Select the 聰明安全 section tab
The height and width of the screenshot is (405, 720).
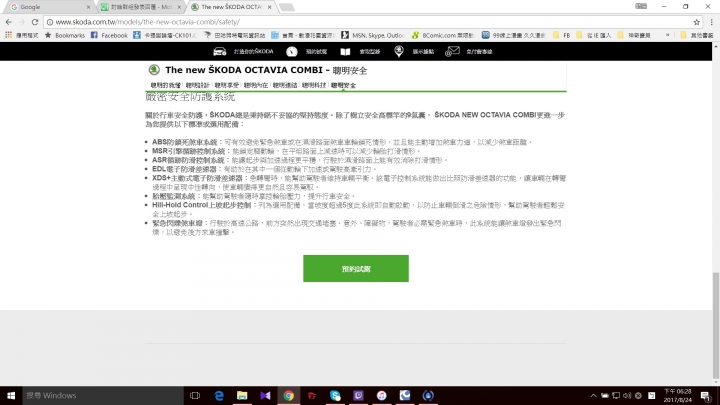coord(343,85)
